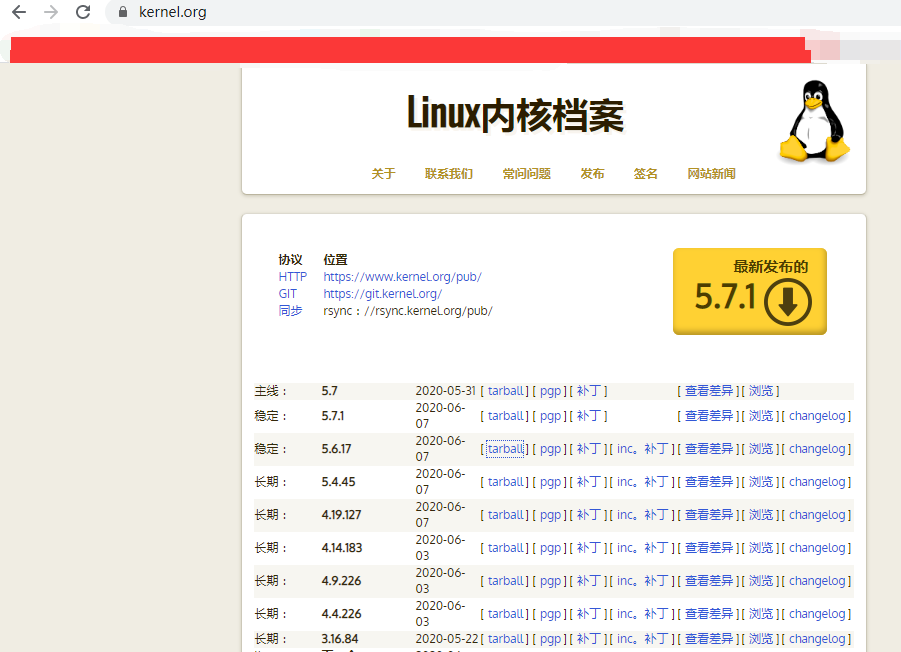Open changelog for 4.9.226
This screenshot has width=901, height=652.
[817, 581]
